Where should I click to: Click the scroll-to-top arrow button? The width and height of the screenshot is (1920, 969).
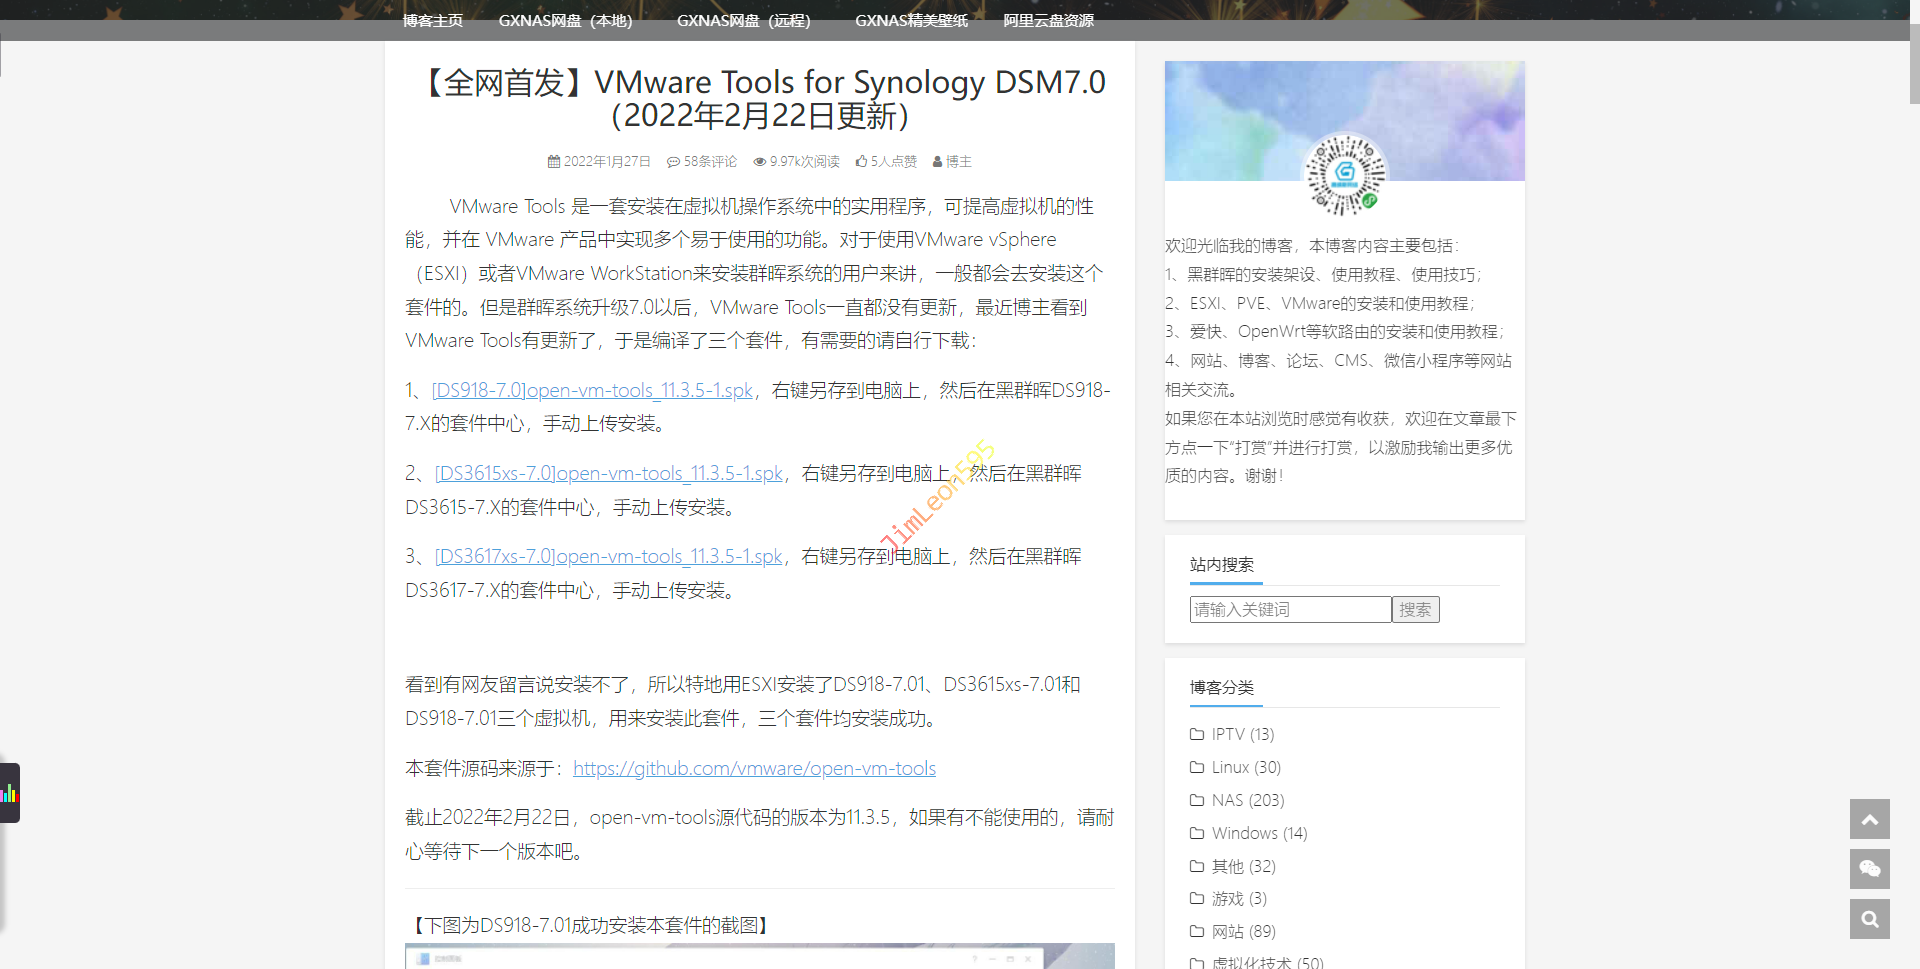point(1869,819)
